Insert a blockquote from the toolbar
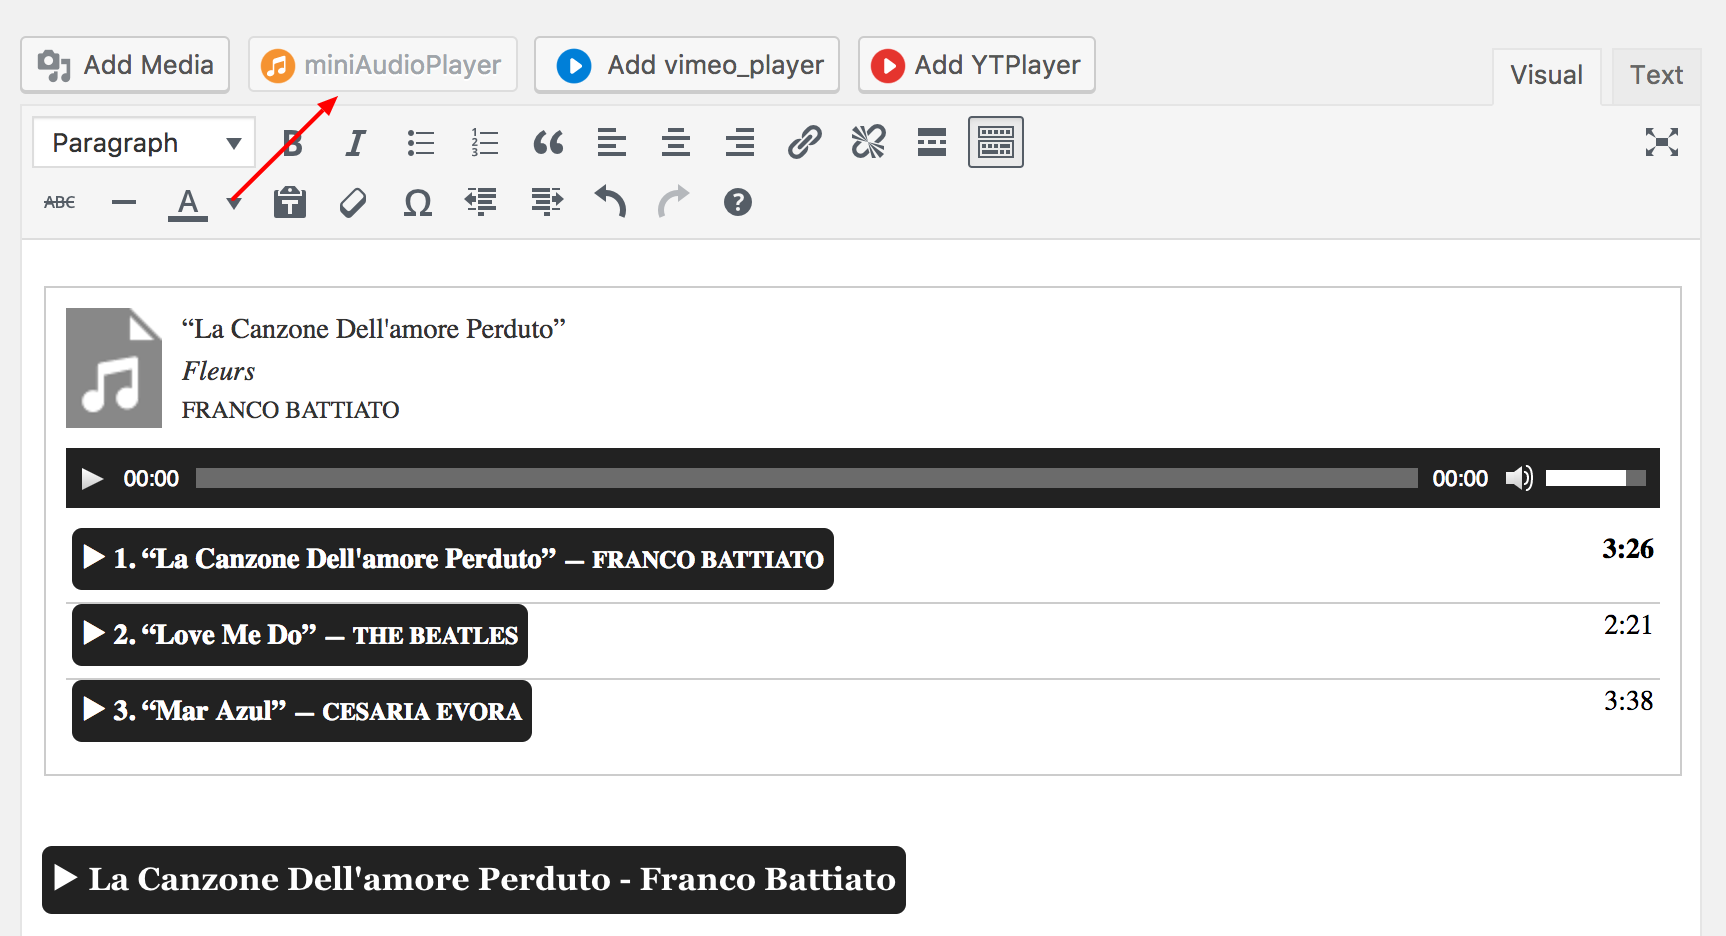The image size is (1726, 936). (548, 143)
